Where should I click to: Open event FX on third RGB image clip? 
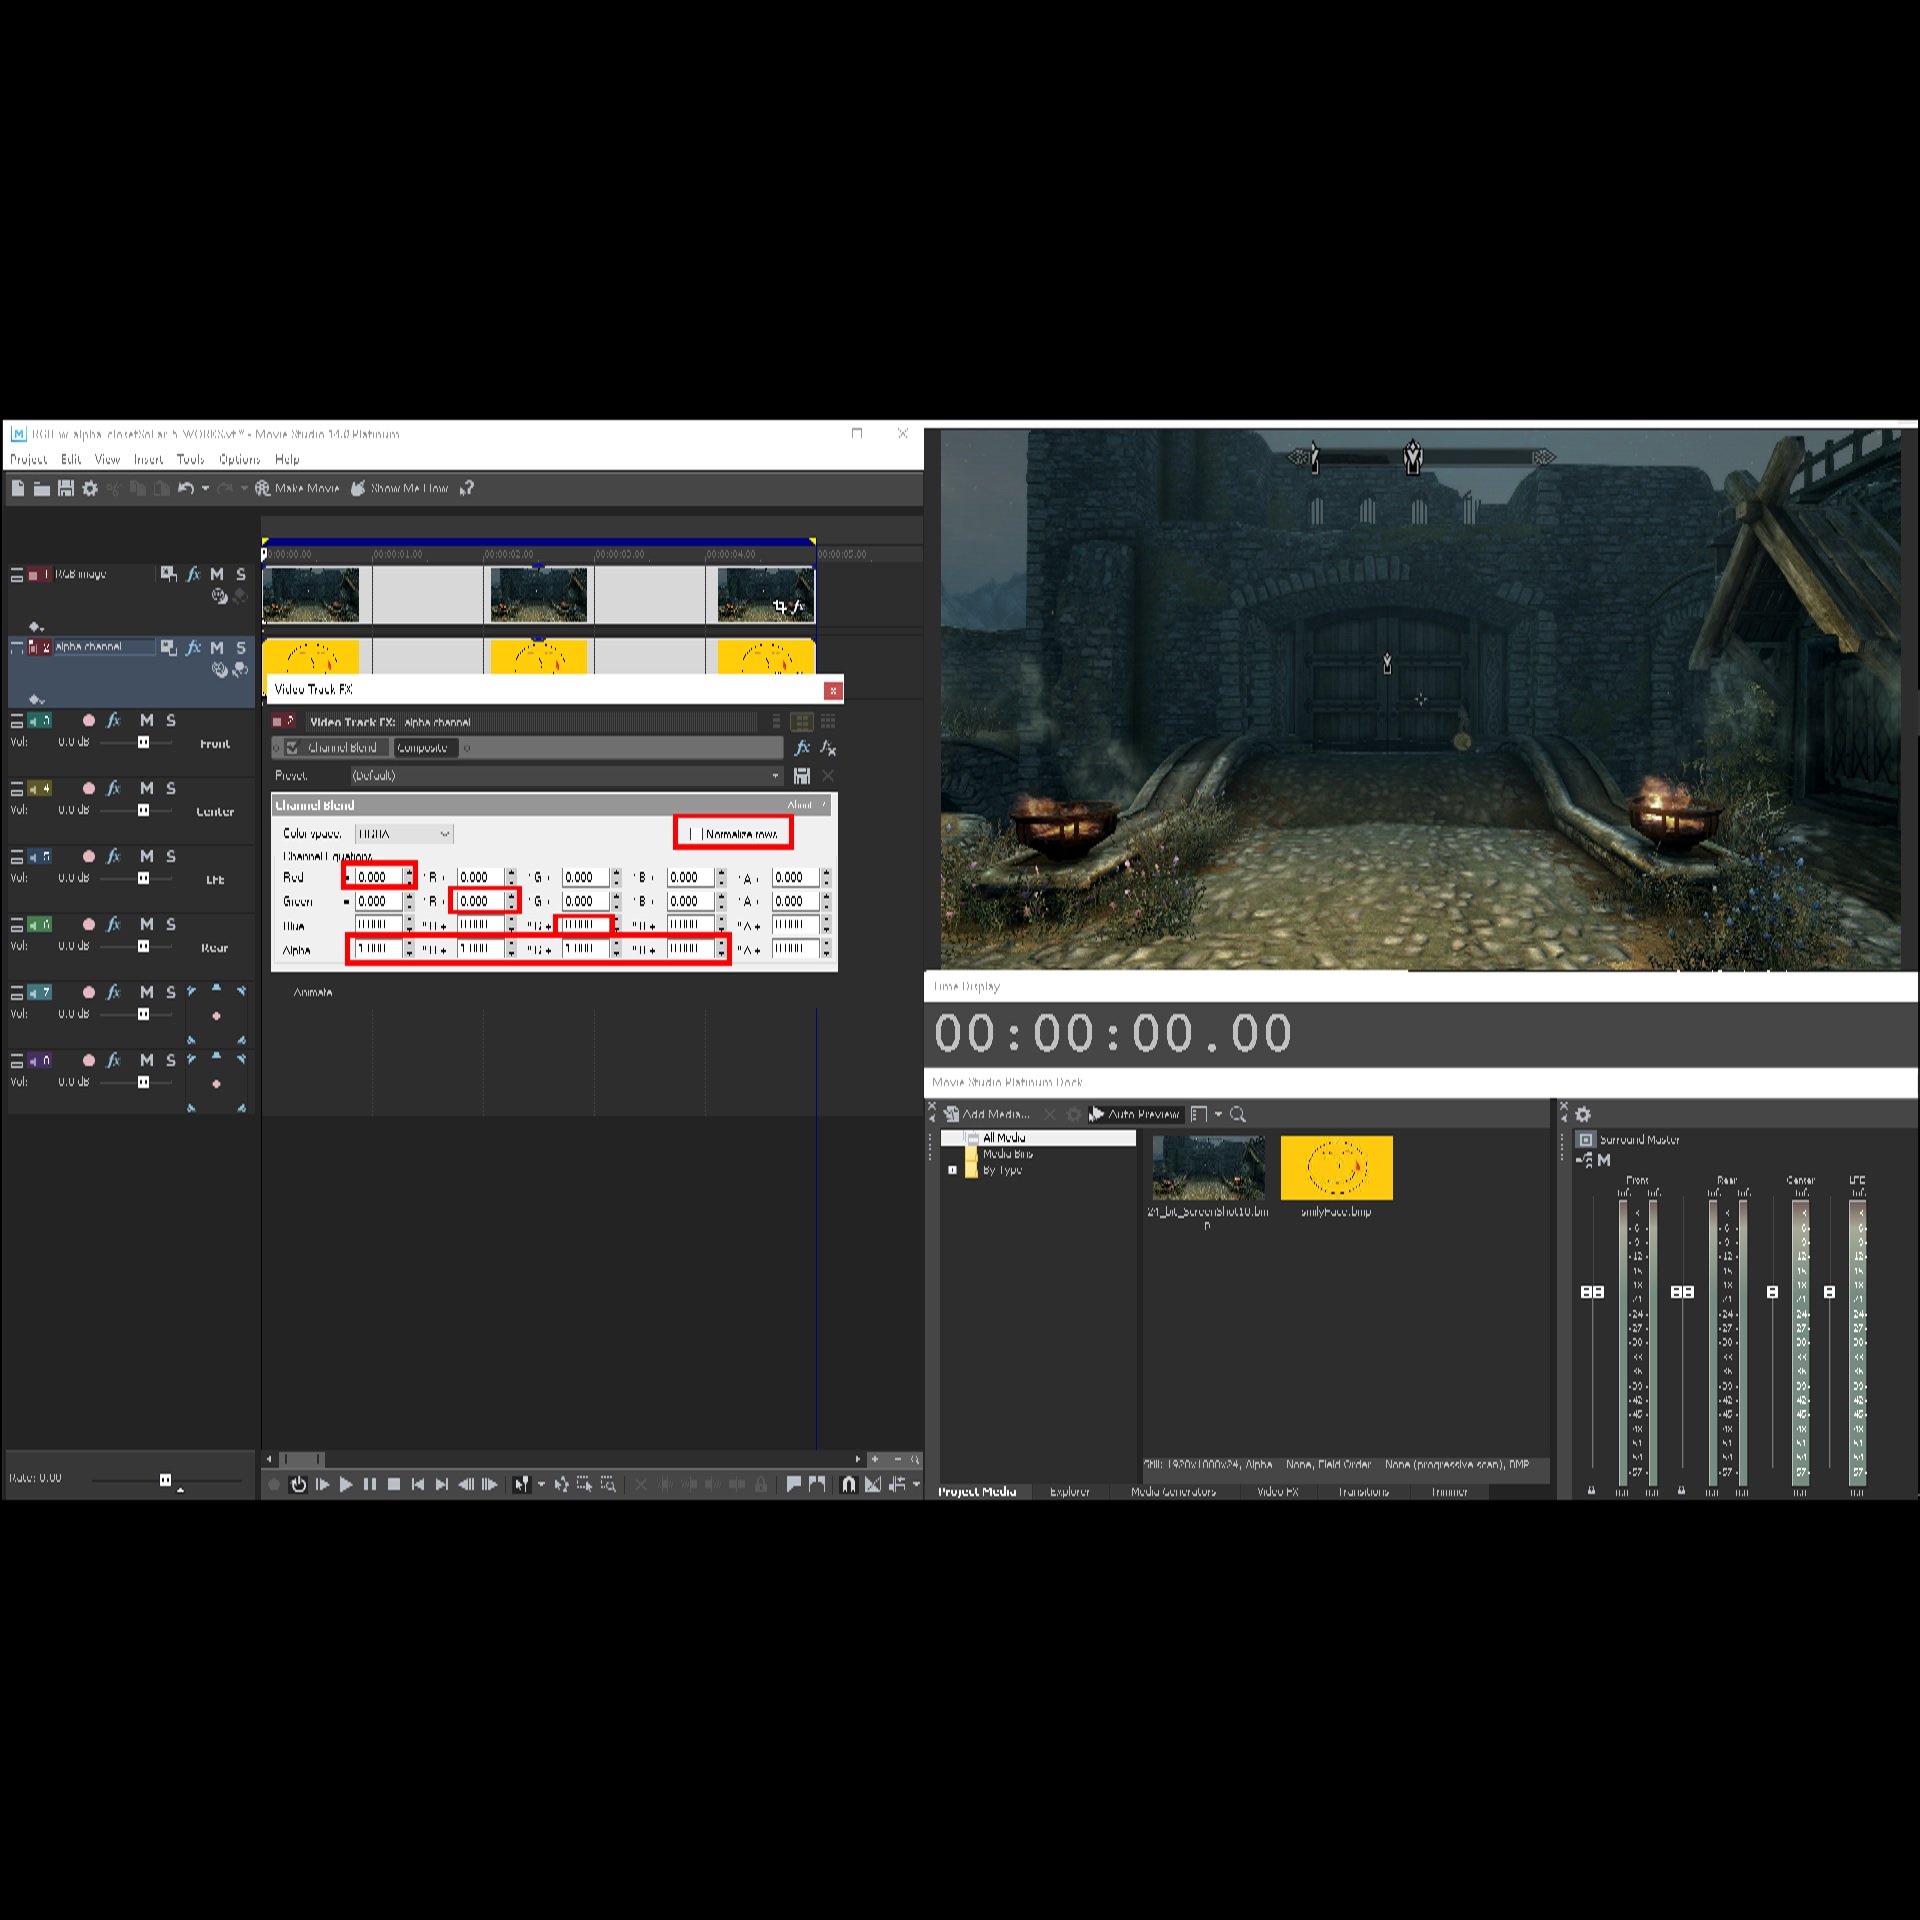tap(798, 606)
